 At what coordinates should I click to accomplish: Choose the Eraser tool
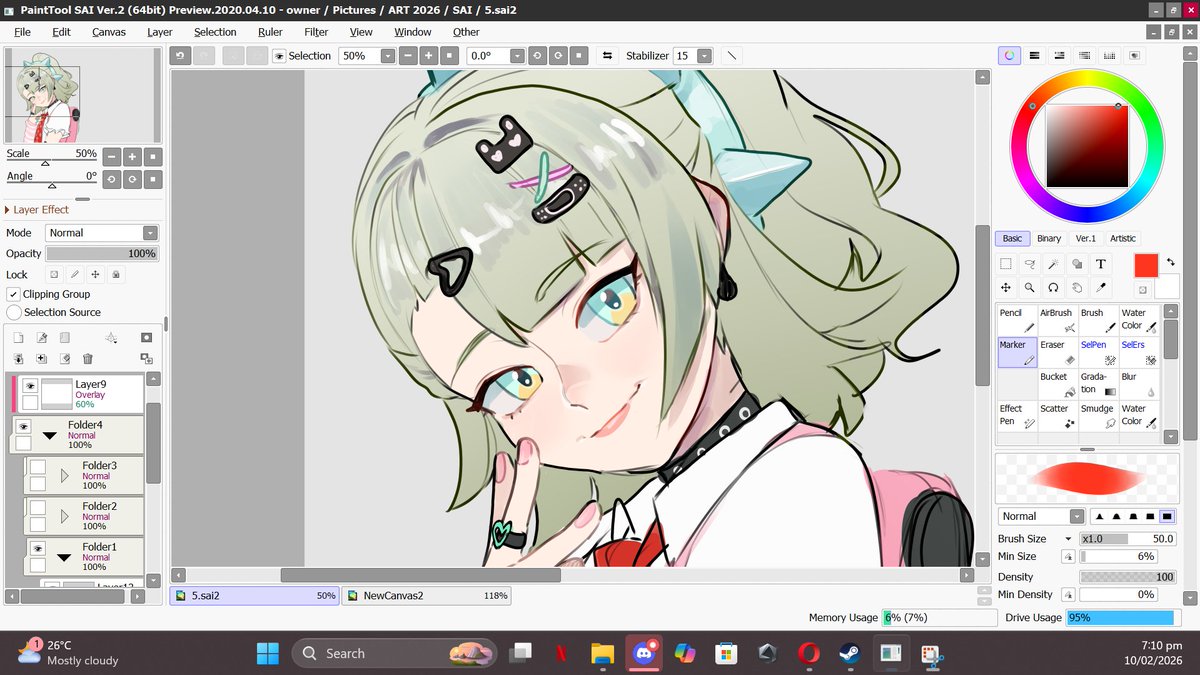pos(1057,352)
